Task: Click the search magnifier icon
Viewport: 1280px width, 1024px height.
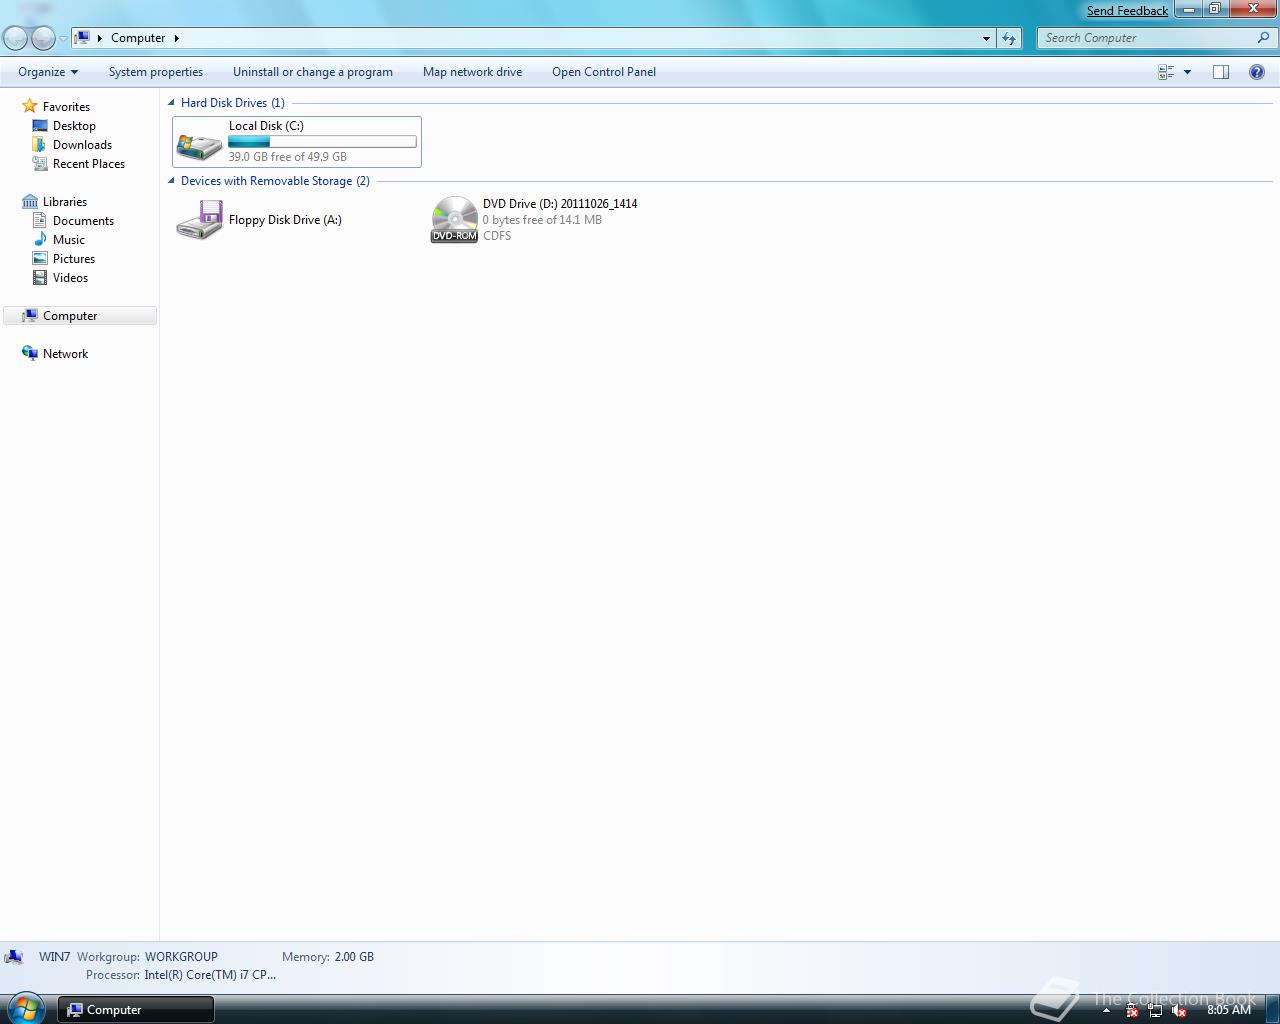Action: pyautogui.click(x=1264, y=38)
